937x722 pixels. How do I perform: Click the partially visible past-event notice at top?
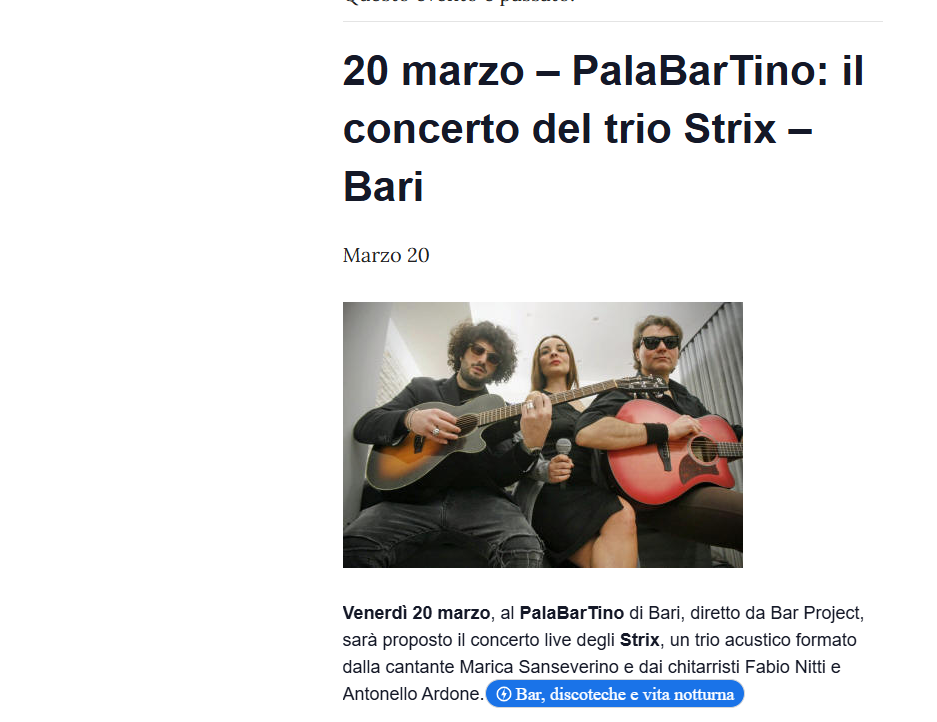[x=459, y=2]
